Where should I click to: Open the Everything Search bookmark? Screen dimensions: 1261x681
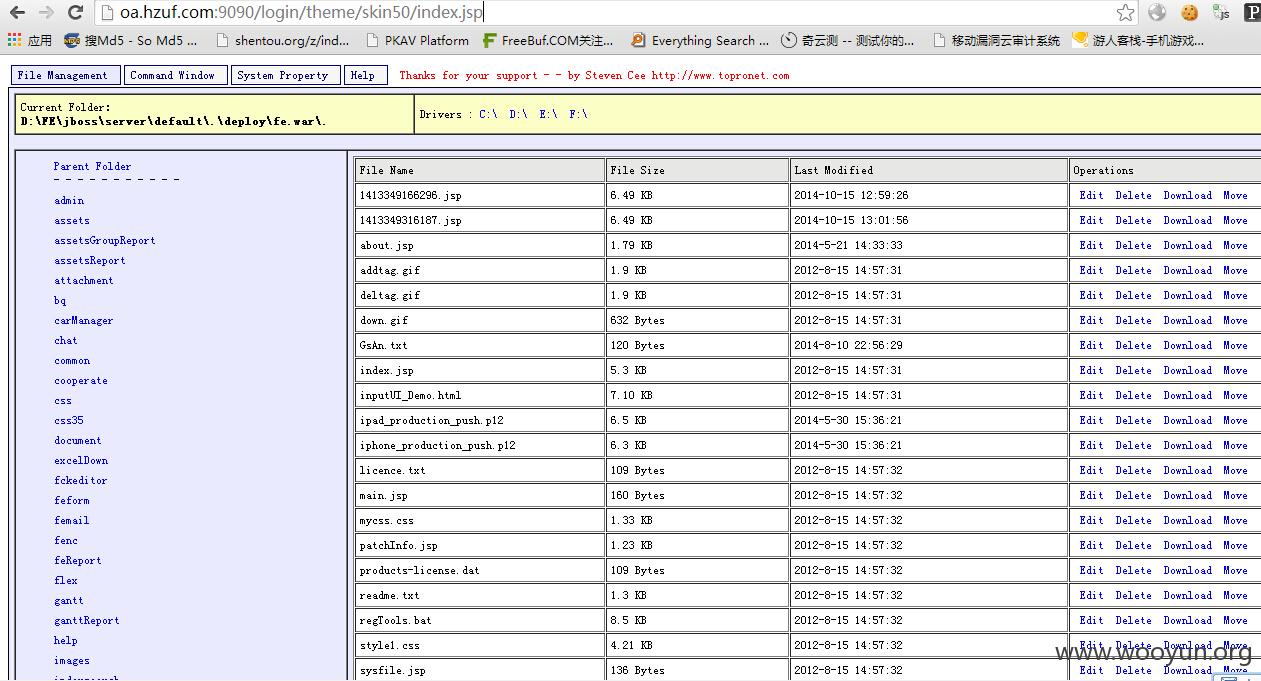click(700, 41)
